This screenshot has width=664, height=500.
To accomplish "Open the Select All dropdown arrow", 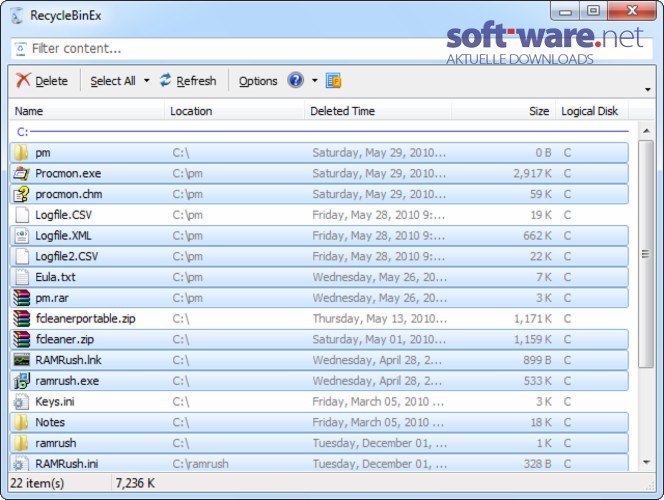I will point(147,80).
